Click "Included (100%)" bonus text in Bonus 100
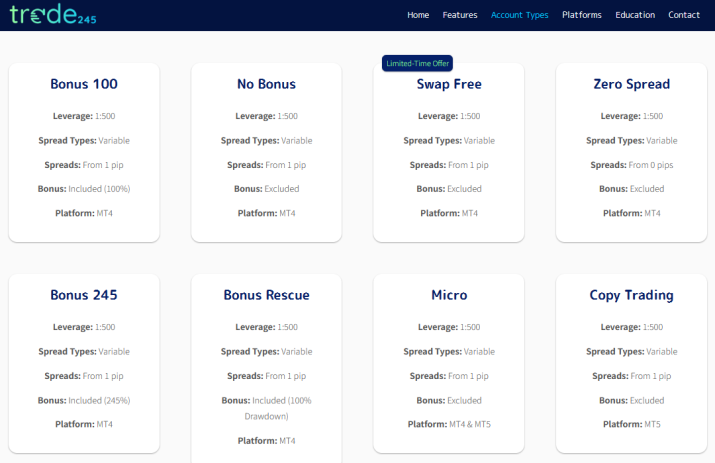The image size is (715, 463). tap(99, 189)
